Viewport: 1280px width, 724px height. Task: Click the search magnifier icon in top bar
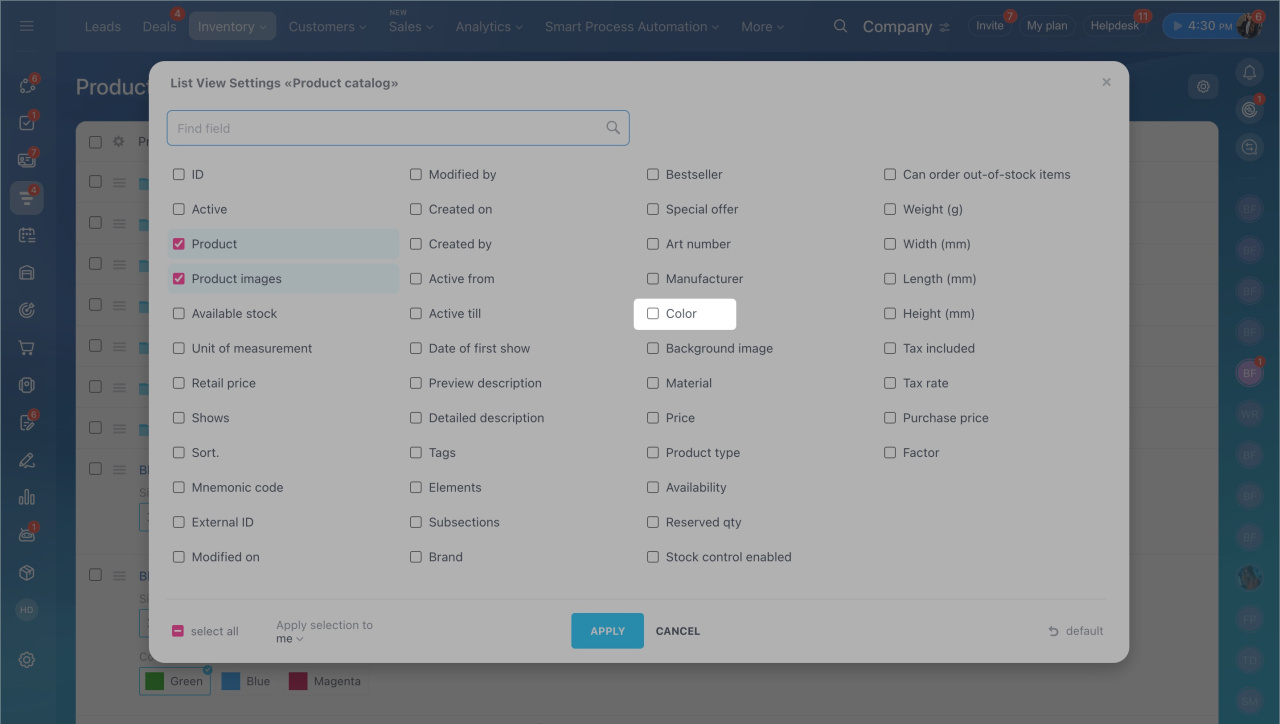[x=840, y=26]
